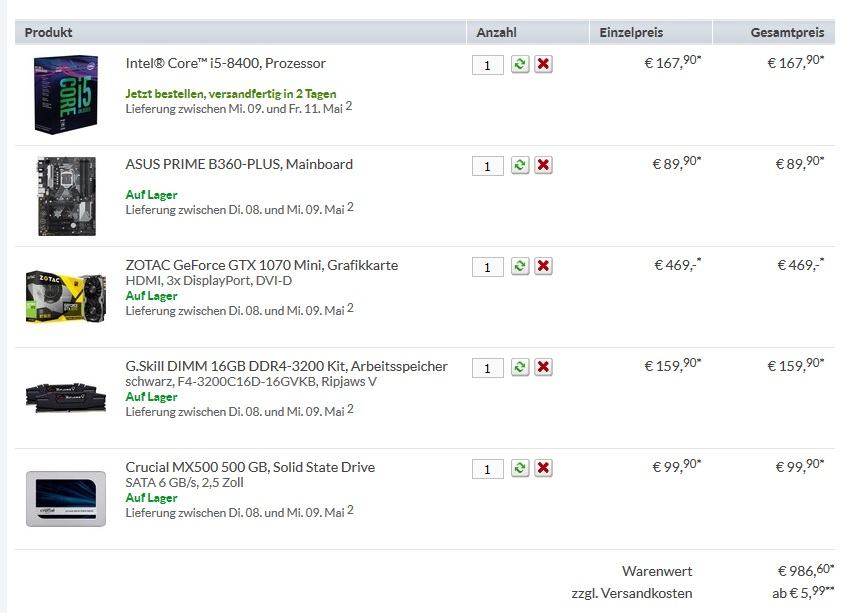
Task: Click green refresh icon for Intel Core i5-8400
Action: coord(520,64)
